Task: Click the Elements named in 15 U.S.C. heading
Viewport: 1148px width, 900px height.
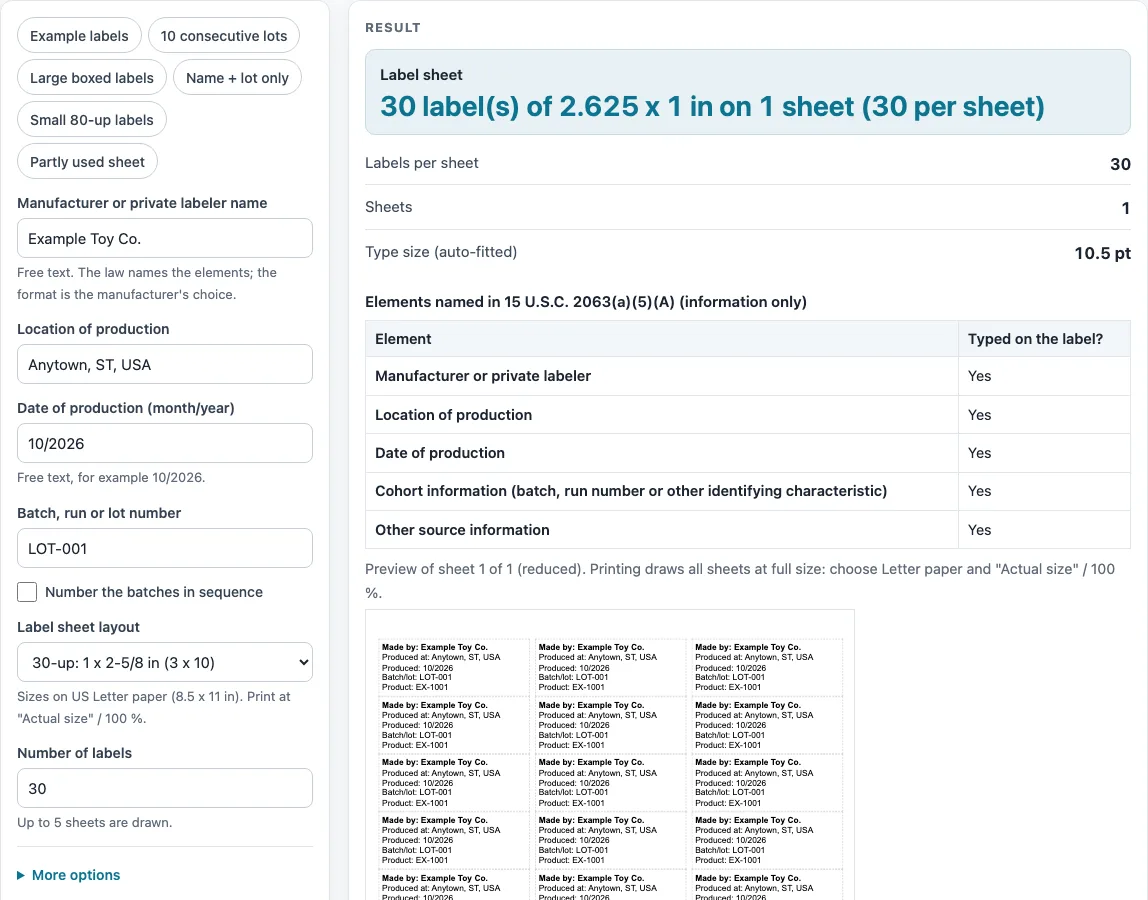Action: tap(586, 302)
